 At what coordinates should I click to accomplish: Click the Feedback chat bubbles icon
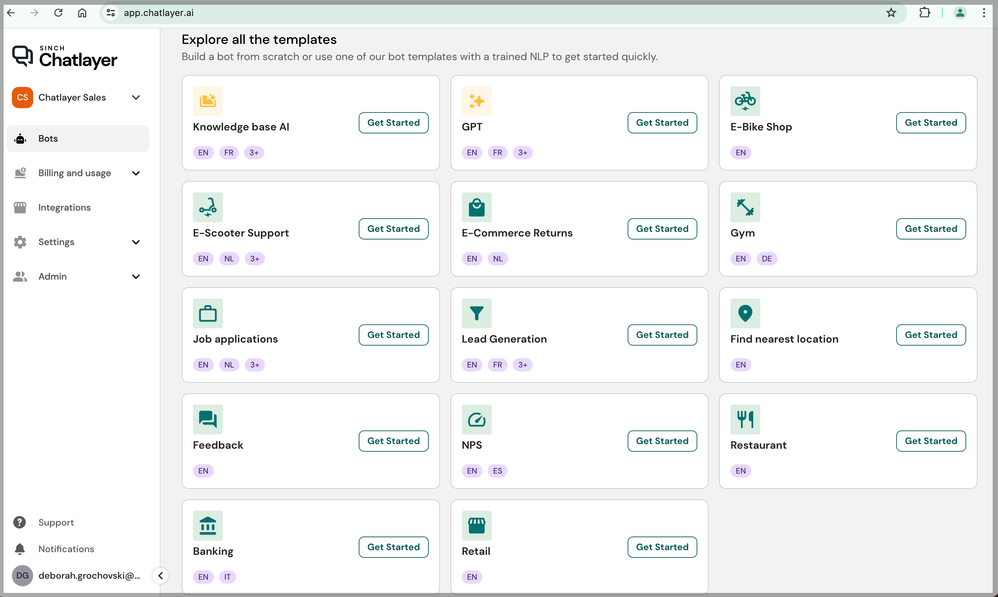point(207,419)
